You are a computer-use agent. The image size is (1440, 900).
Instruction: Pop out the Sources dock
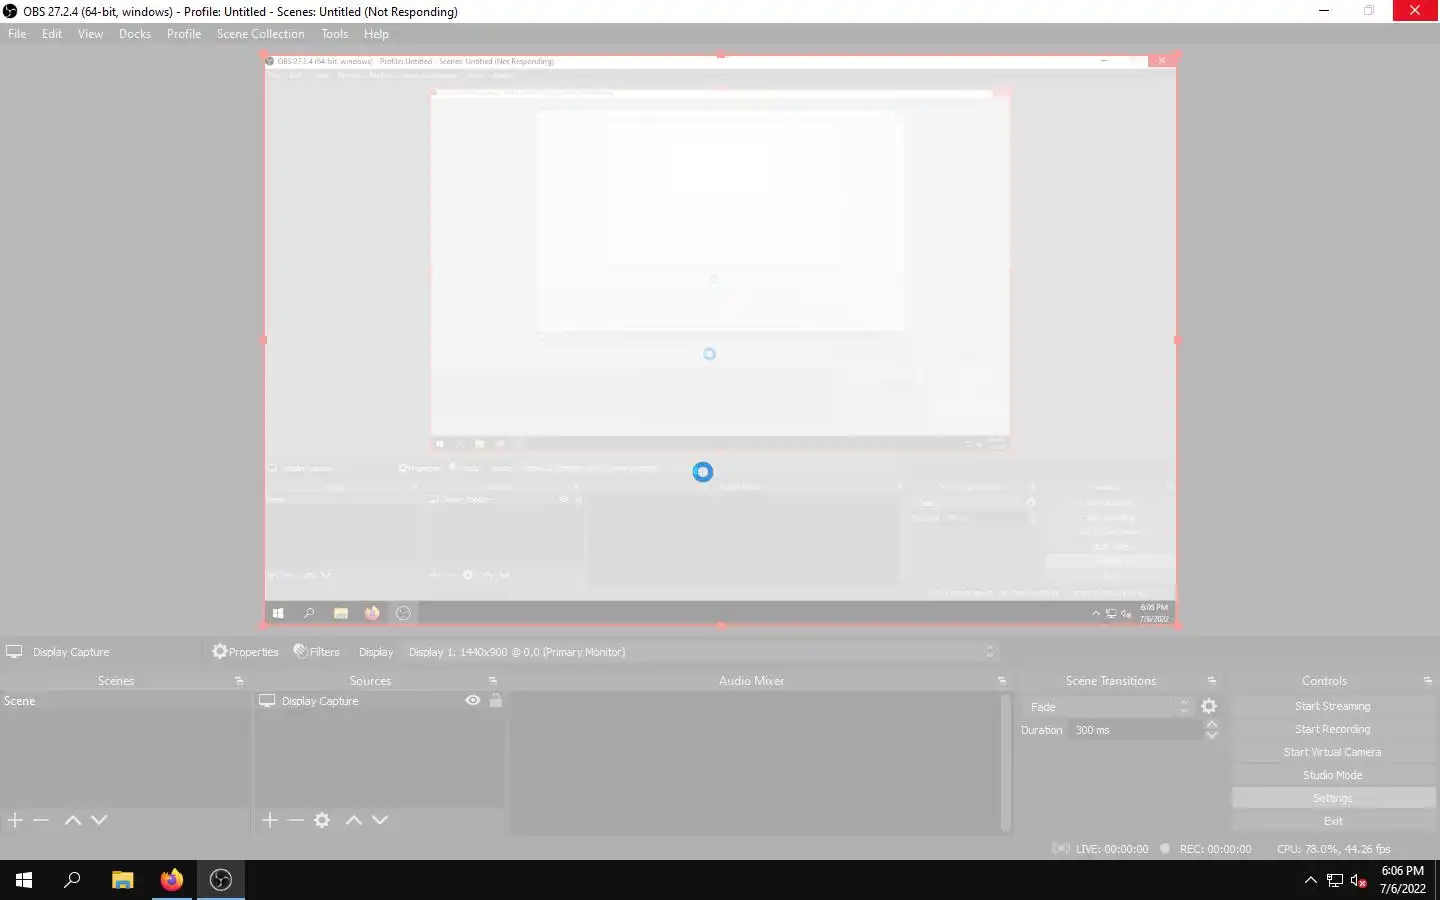(x=493, y=681)
